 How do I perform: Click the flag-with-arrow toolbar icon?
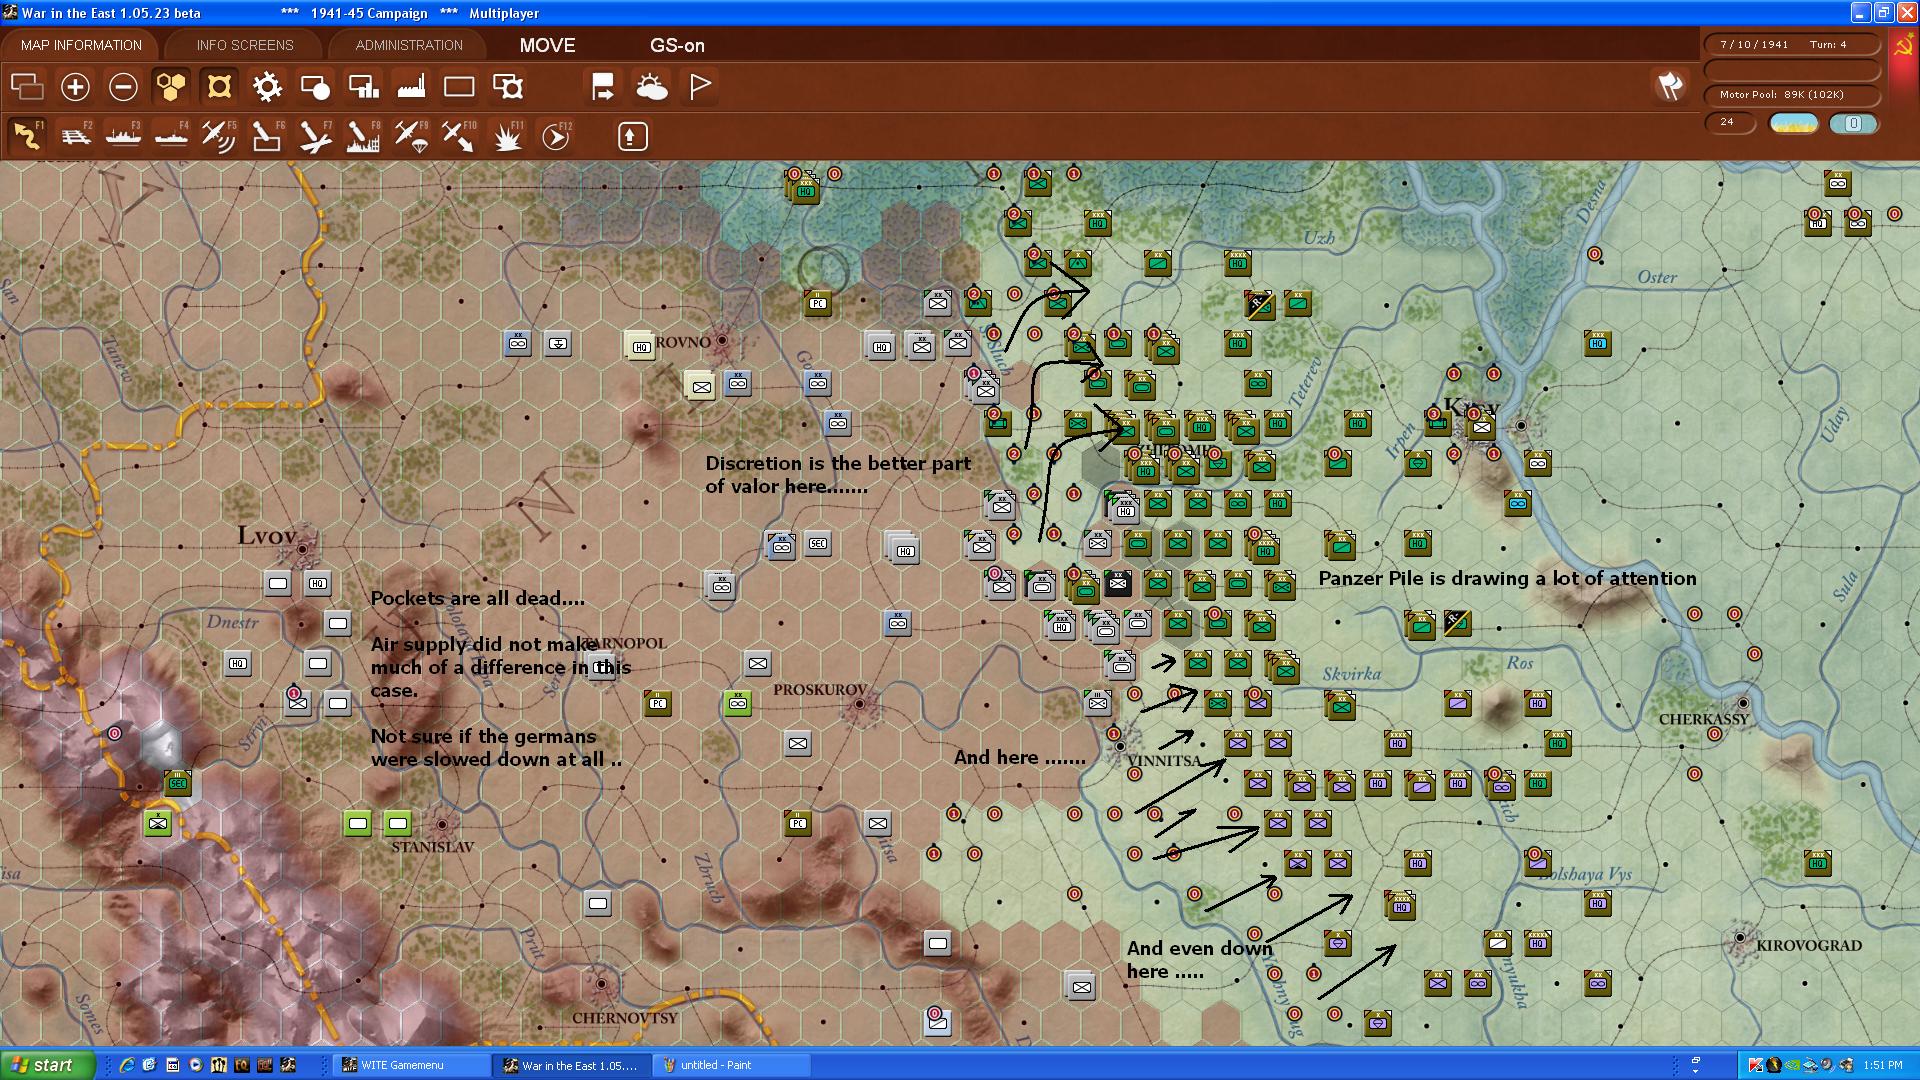click(x=603, y=87)
